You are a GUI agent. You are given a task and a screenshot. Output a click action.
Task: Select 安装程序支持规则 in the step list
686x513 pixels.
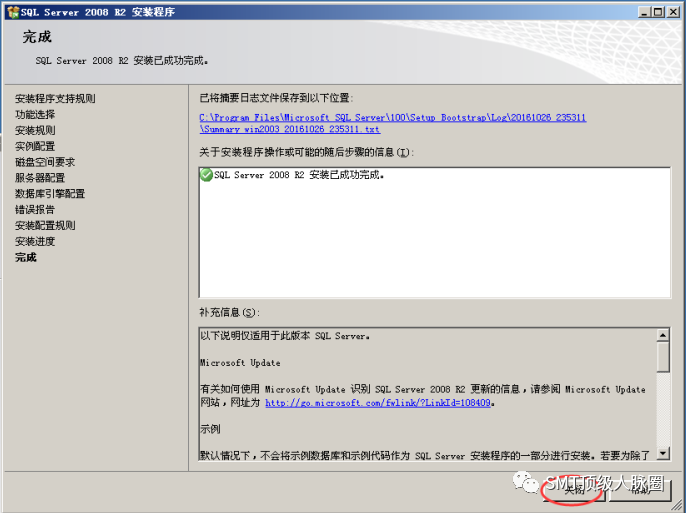click(55, 98)
